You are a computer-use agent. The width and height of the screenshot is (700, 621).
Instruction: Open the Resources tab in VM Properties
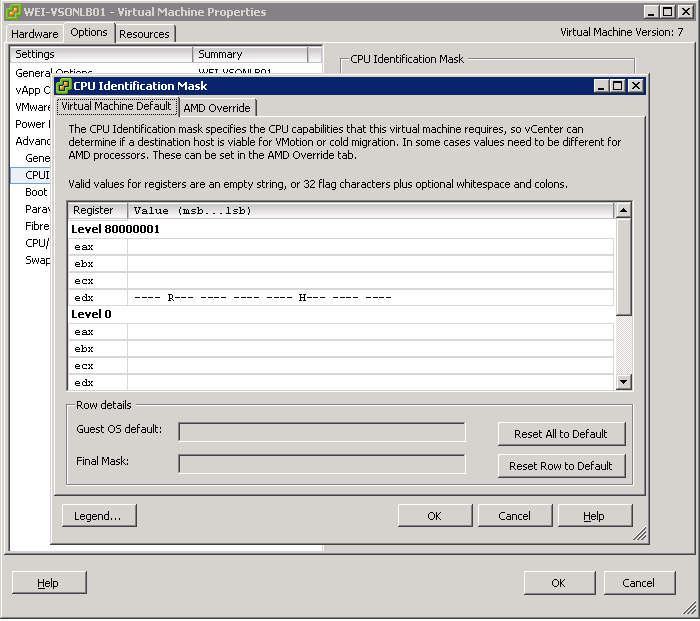click(144, 34)
